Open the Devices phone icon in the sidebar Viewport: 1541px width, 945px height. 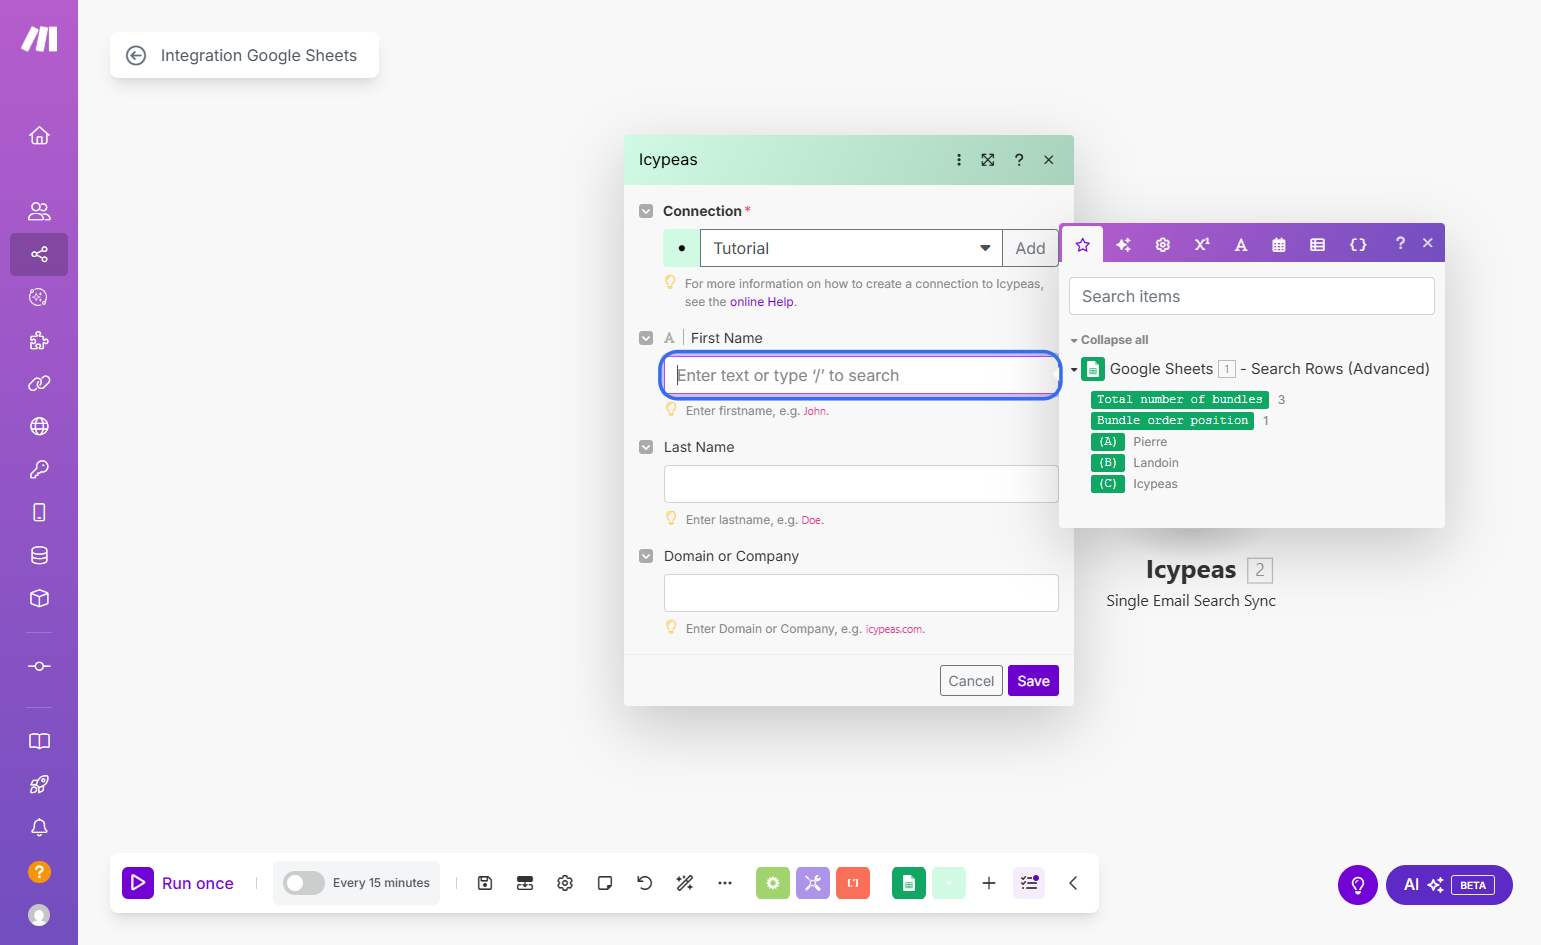pos(39,512)
